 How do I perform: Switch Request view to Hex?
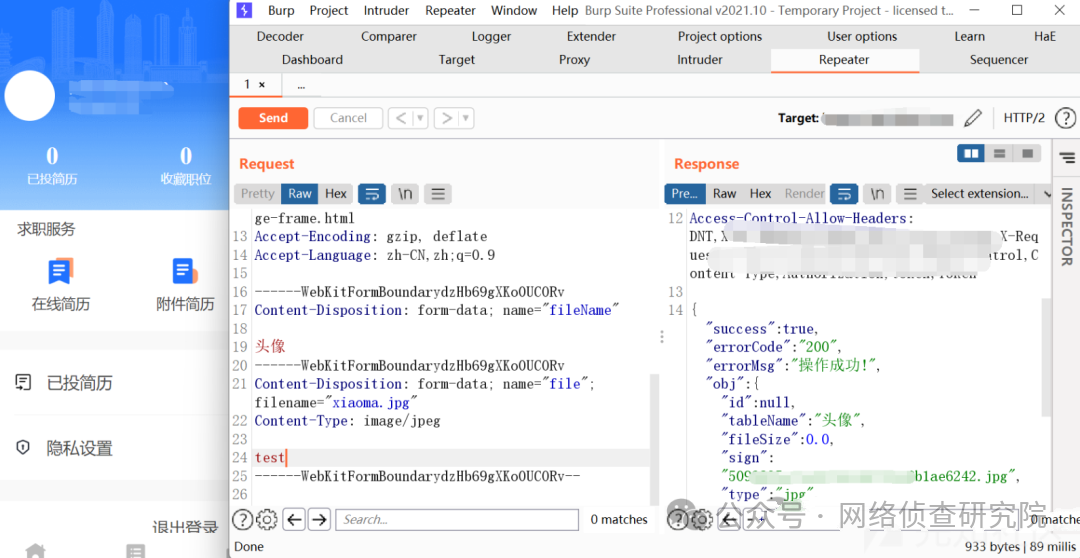click(x=336, y=194)
